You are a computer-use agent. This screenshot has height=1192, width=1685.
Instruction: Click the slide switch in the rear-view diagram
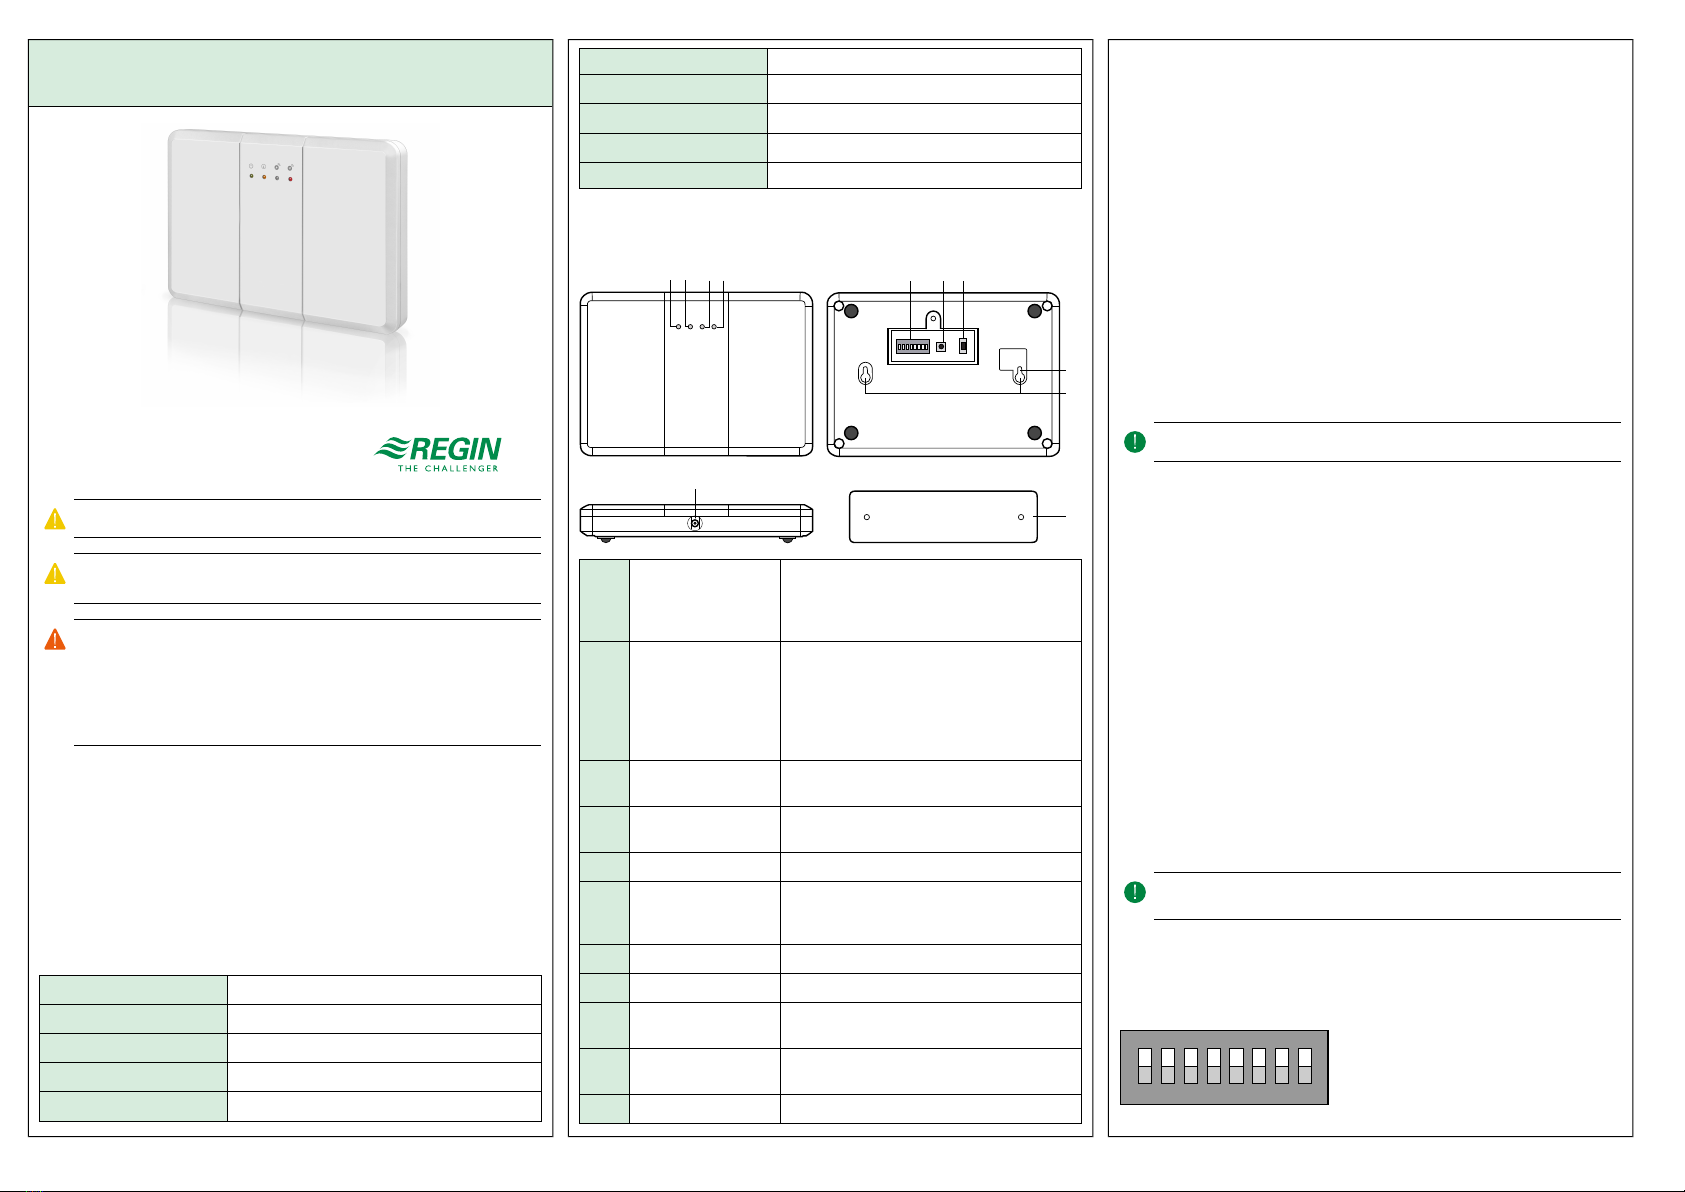[964, 346]
